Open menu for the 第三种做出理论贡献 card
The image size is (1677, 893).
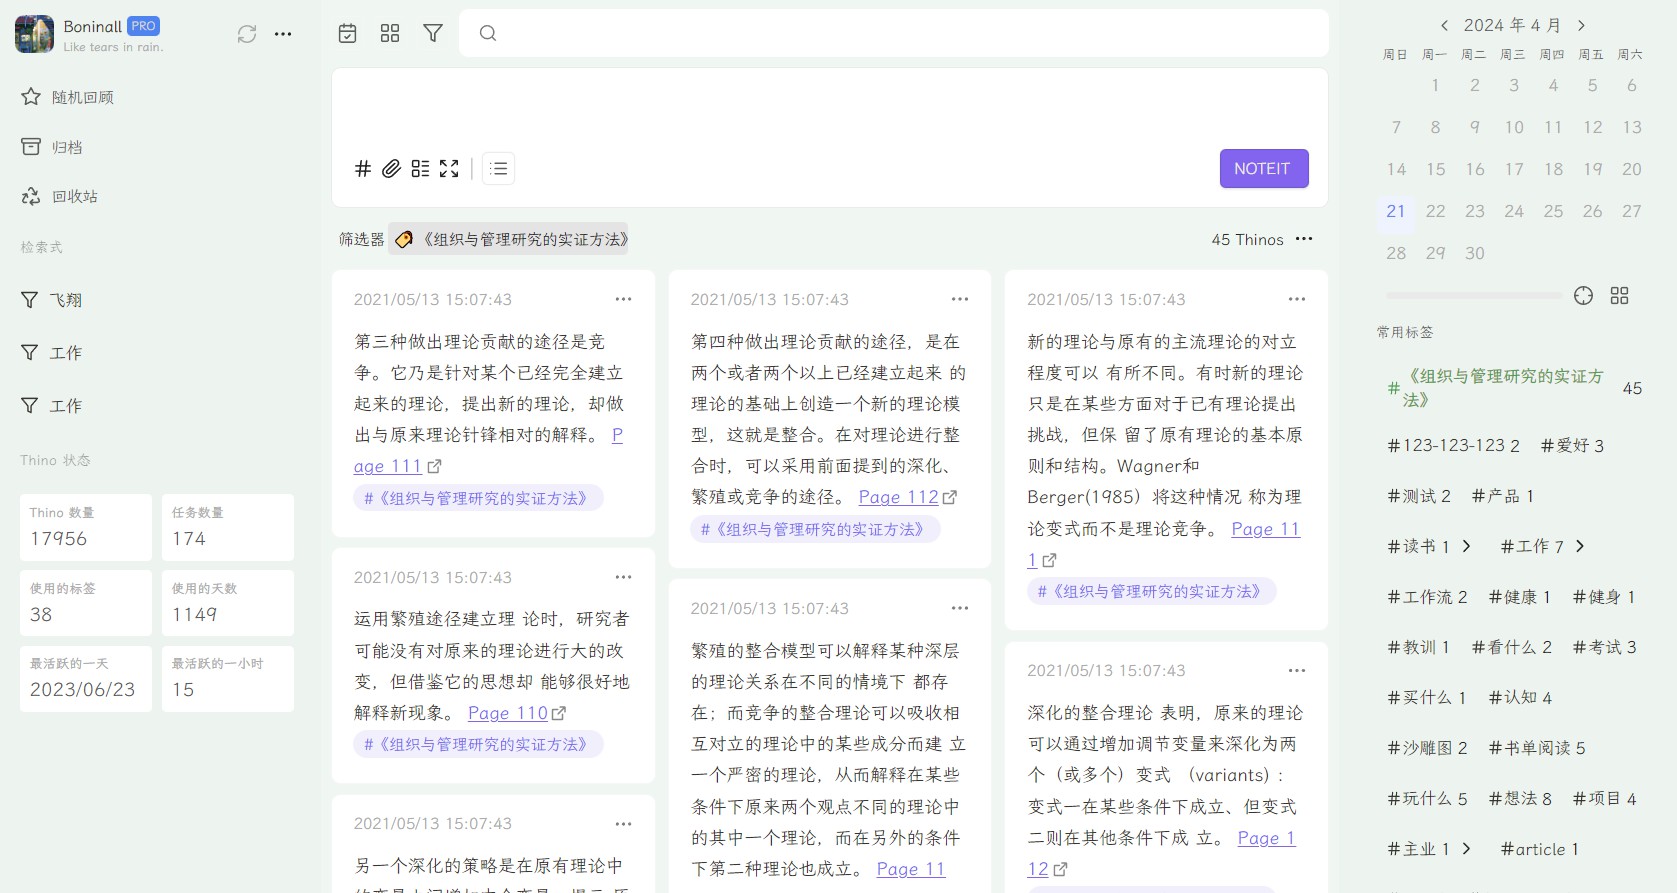tap(623, 299)
